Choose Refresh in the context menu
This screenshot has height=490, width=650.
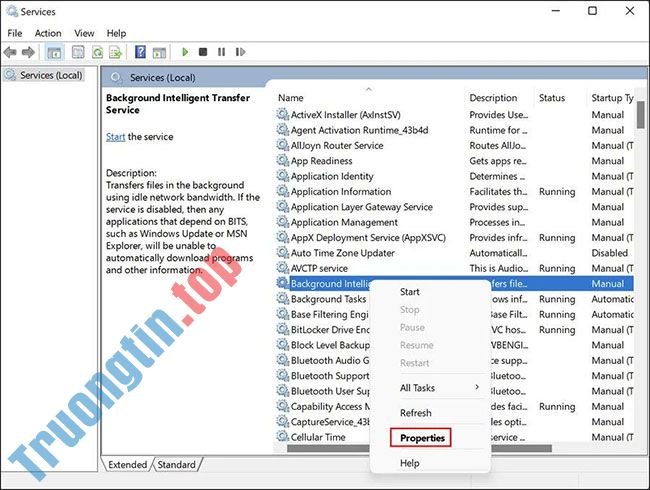coord(416,413)
